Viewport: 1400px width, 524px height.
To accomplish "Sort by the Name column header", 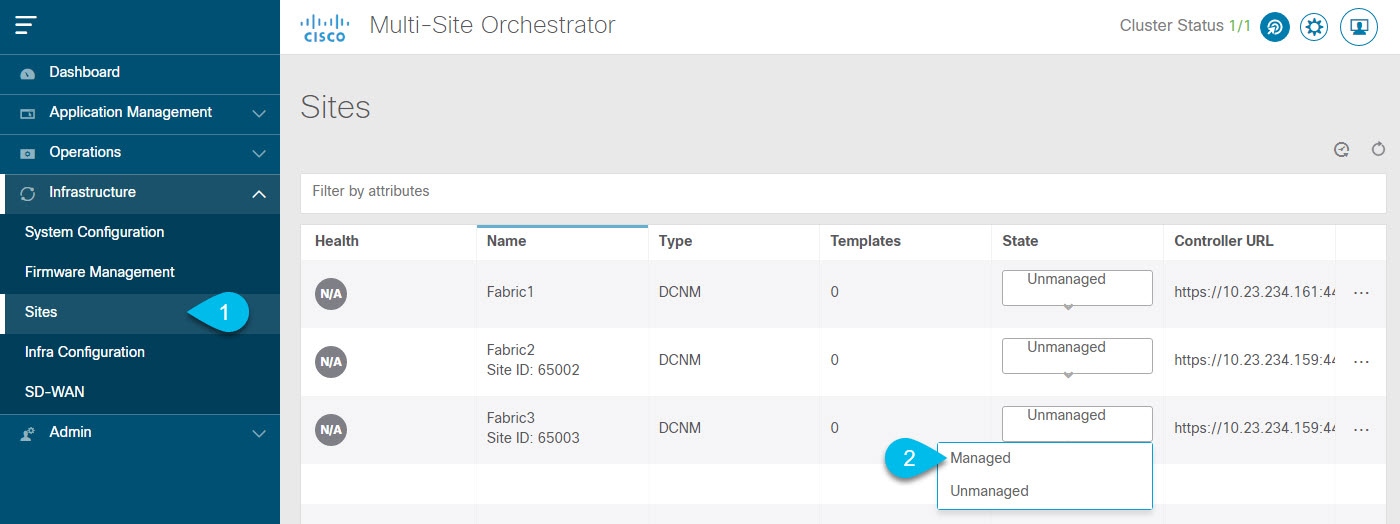I will [506, 241].
